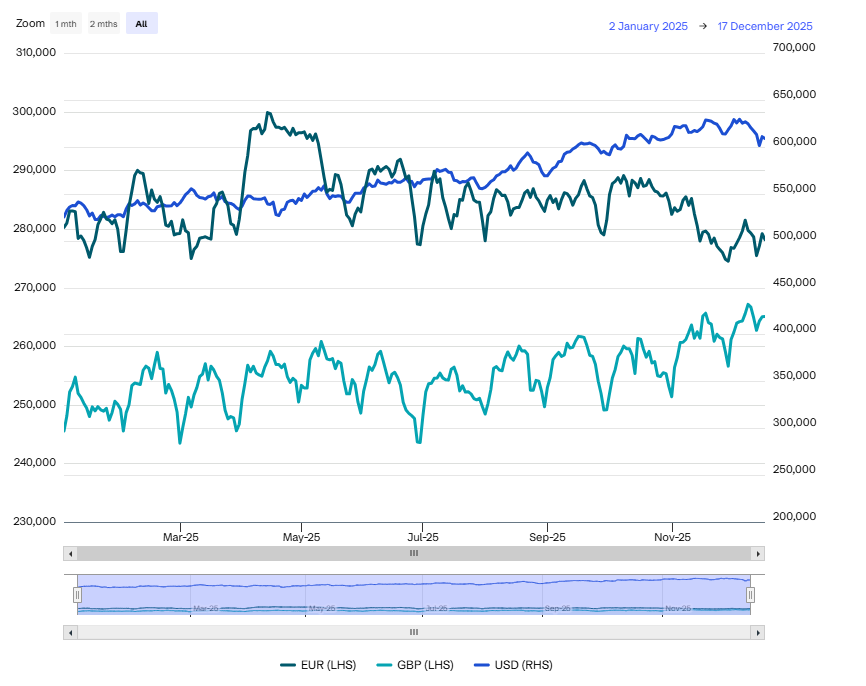The width and height of the screenshot is (866, 686).
Task: Click the Sep-25 label in navigator
Action: click(x=557, y=608)
